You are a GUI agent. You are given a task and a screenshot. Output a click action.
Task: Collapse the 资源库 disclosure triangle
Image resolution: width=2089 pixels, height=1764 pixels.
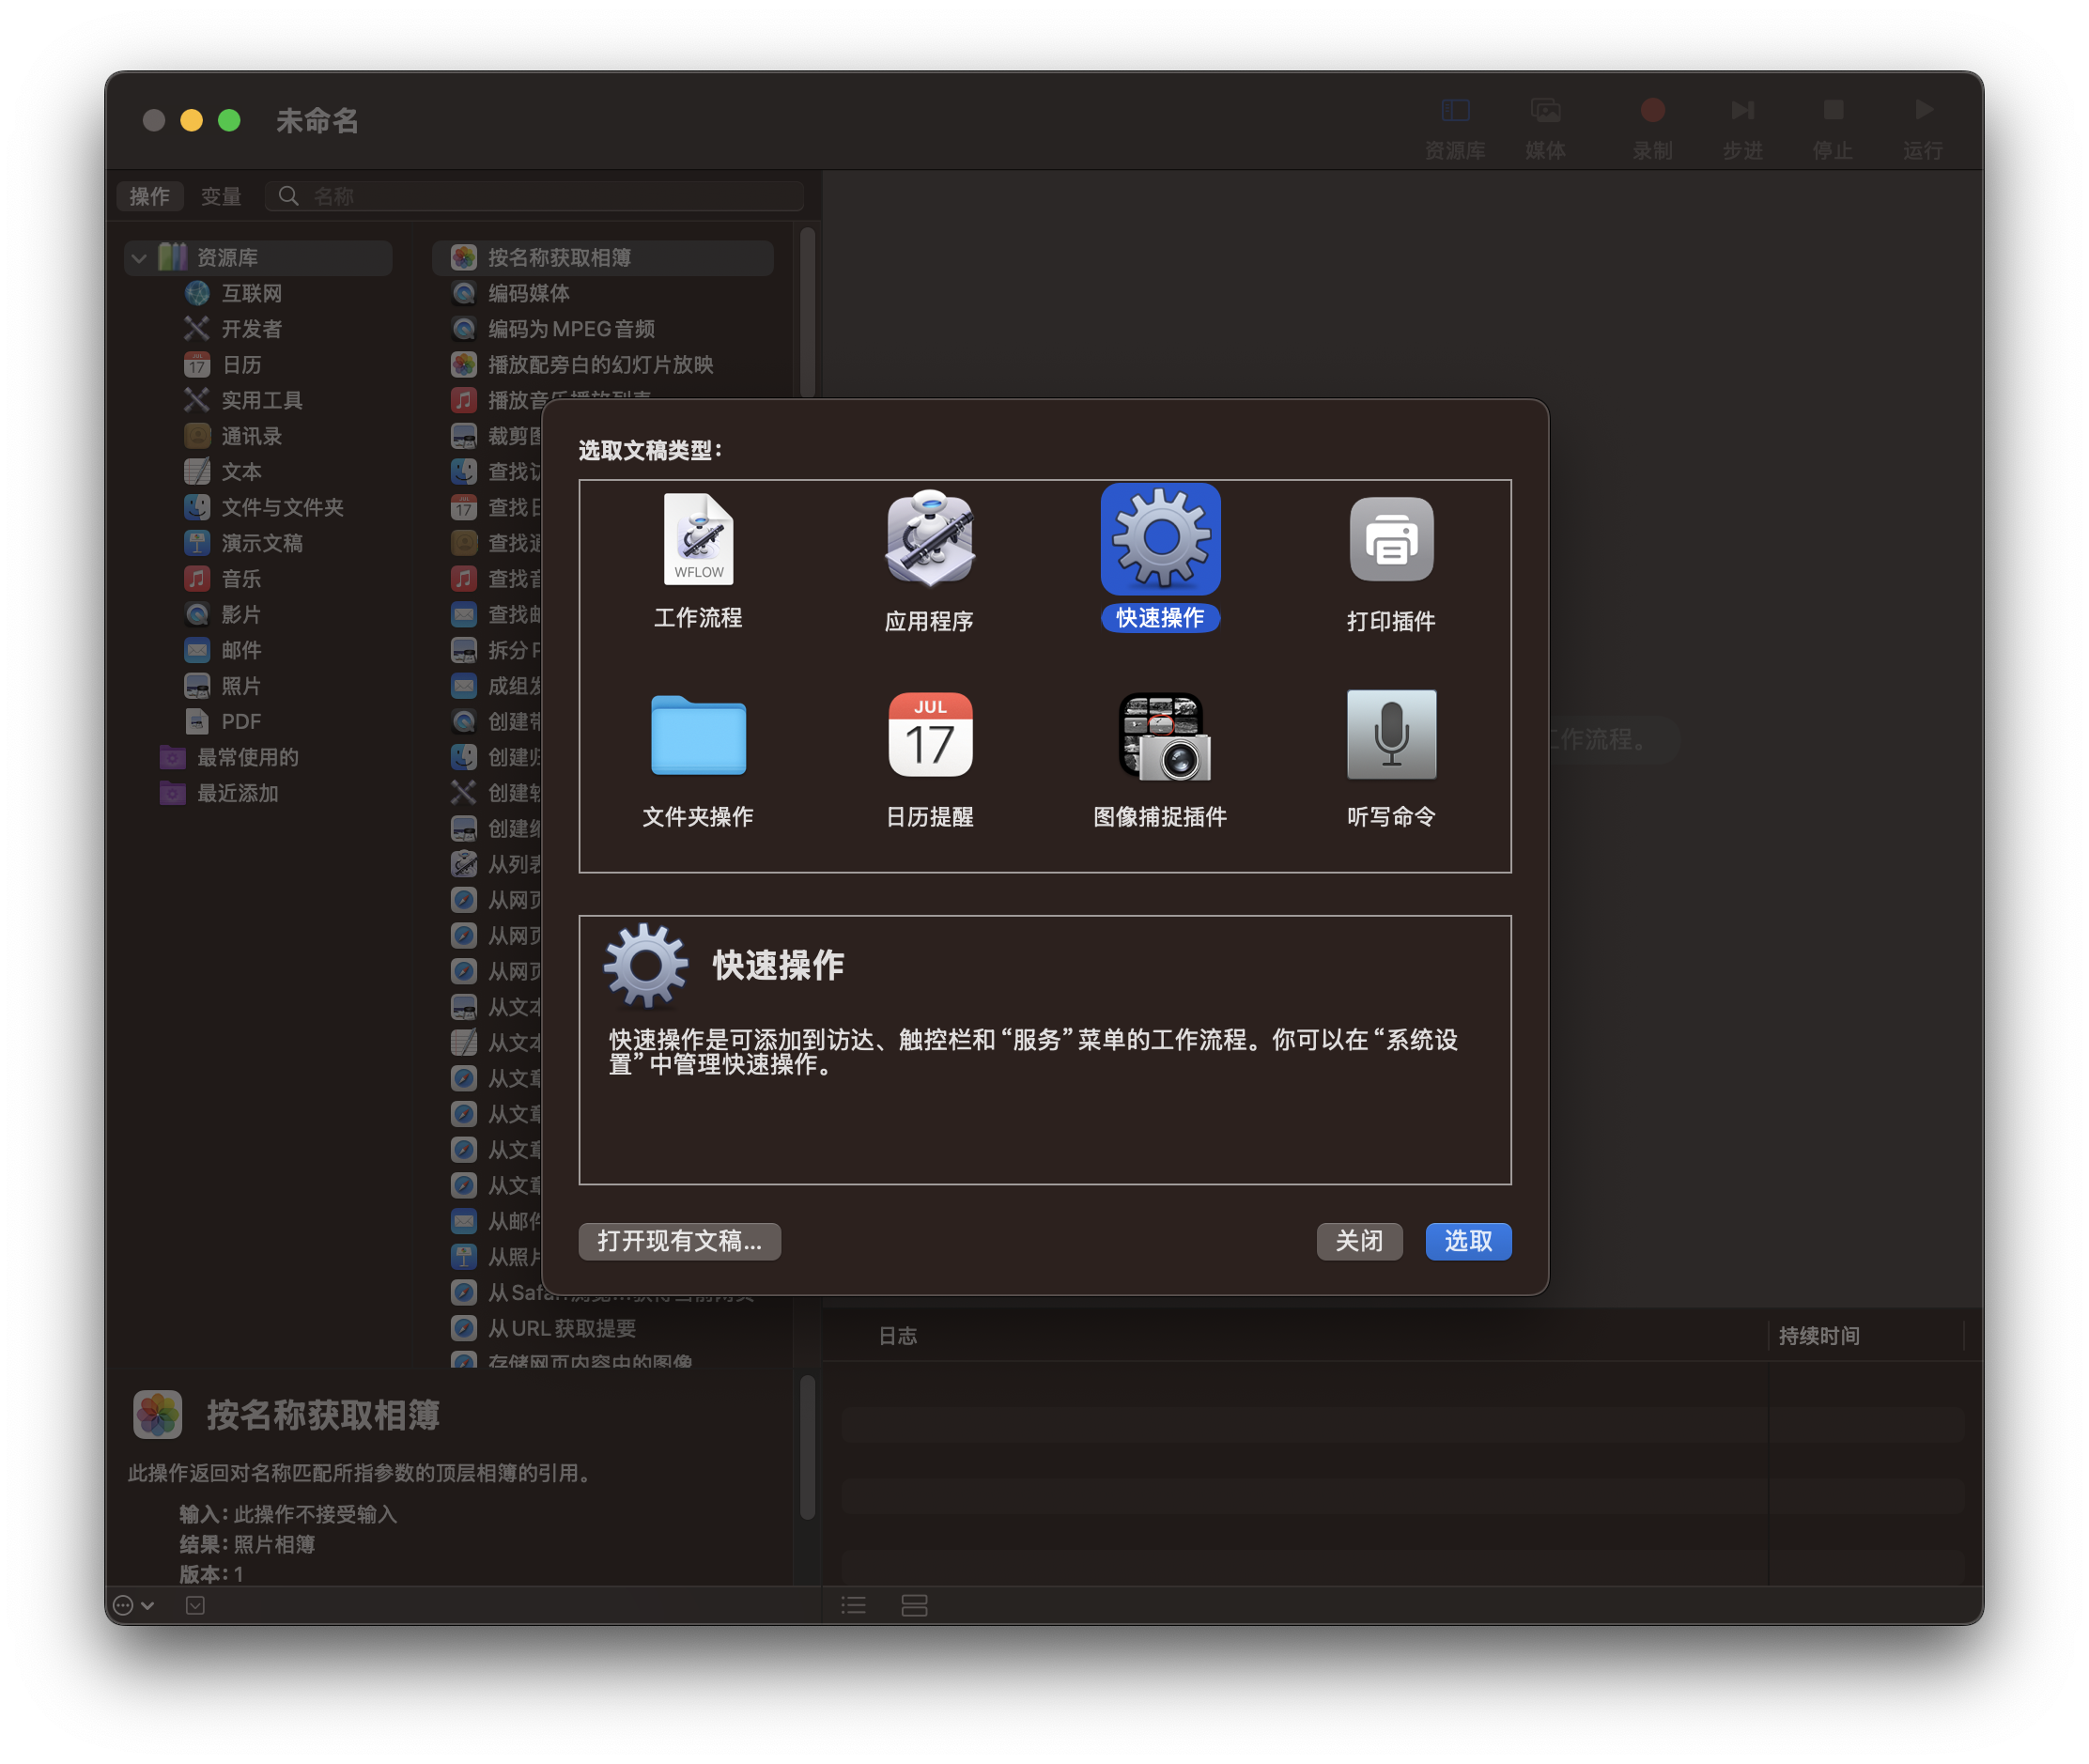pos(139,257)
